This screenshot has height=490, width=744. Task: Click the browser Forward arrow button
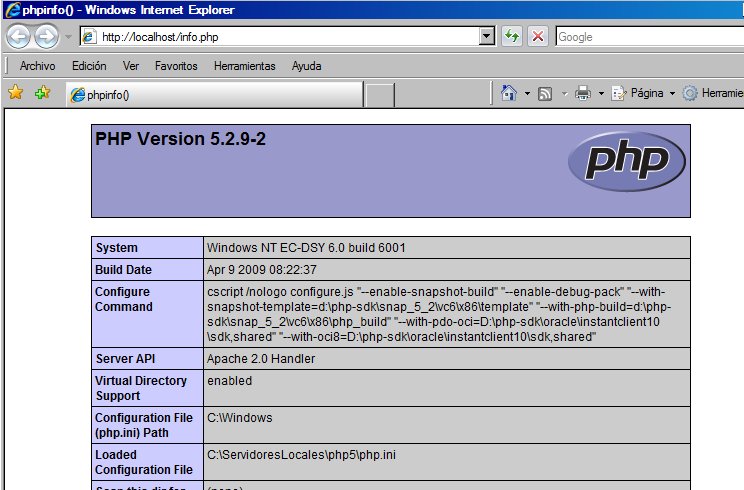coord(46,37)
